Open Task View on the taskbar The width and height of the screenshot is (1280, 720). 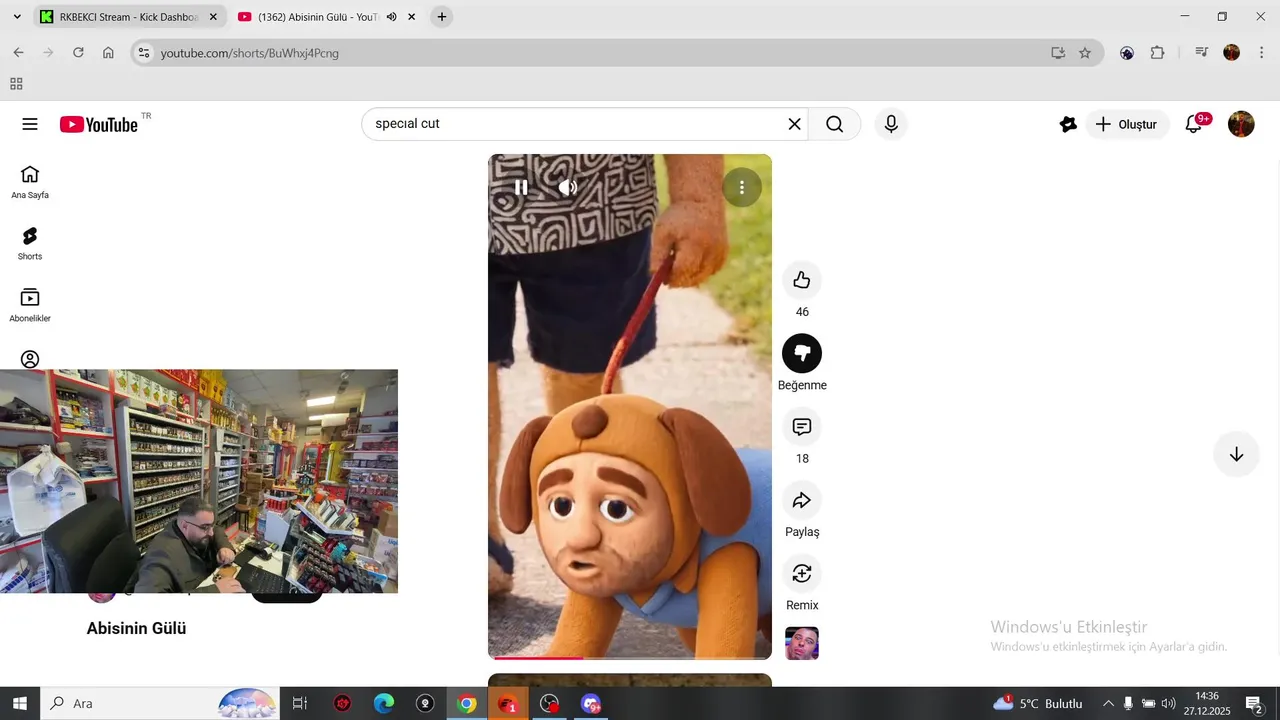[x=299, y=703]
